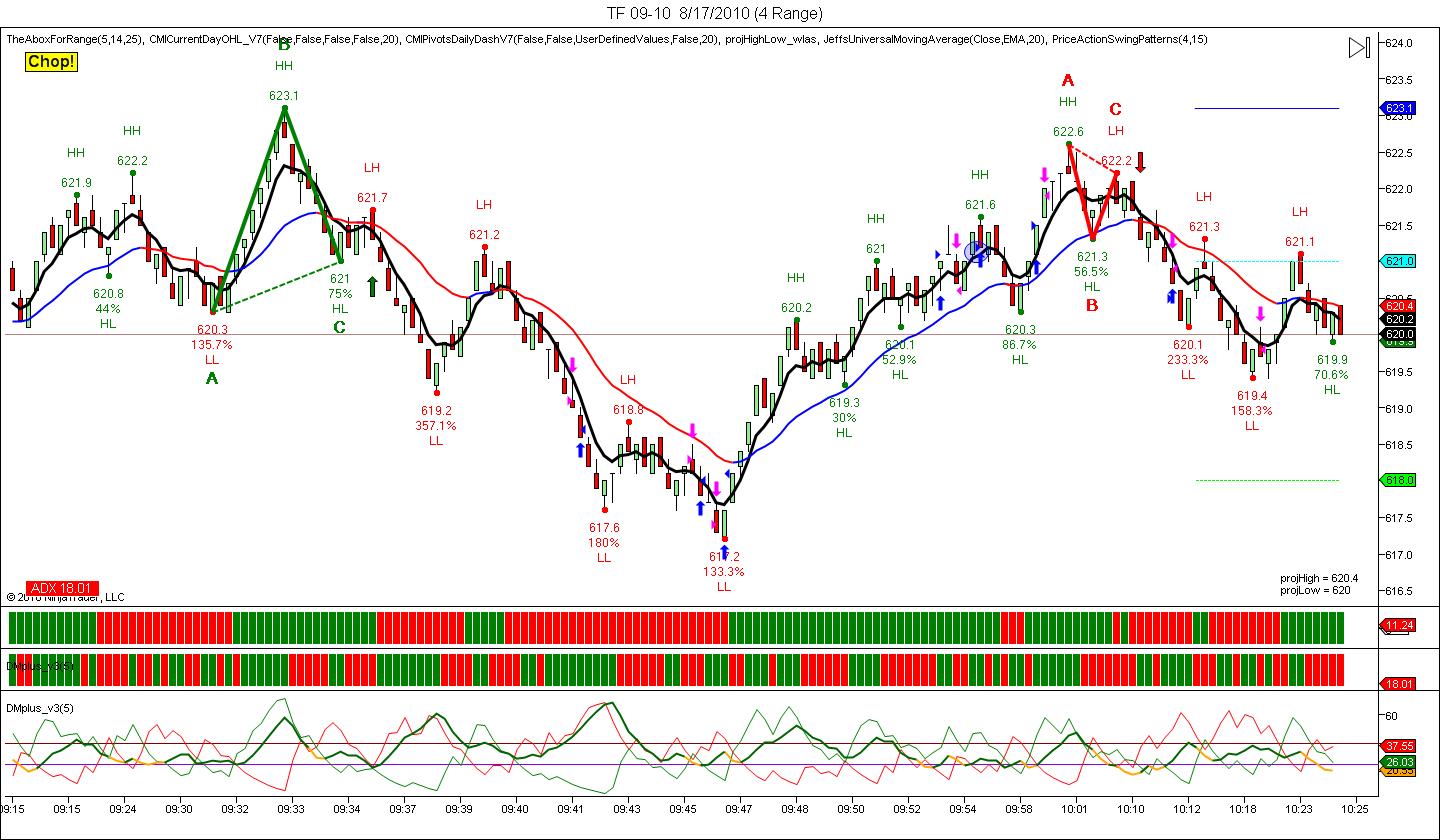Click the 619.4 158.3% LL swing label
Viewport: 1440px width, 840px height.
(x=1252, y=410)
